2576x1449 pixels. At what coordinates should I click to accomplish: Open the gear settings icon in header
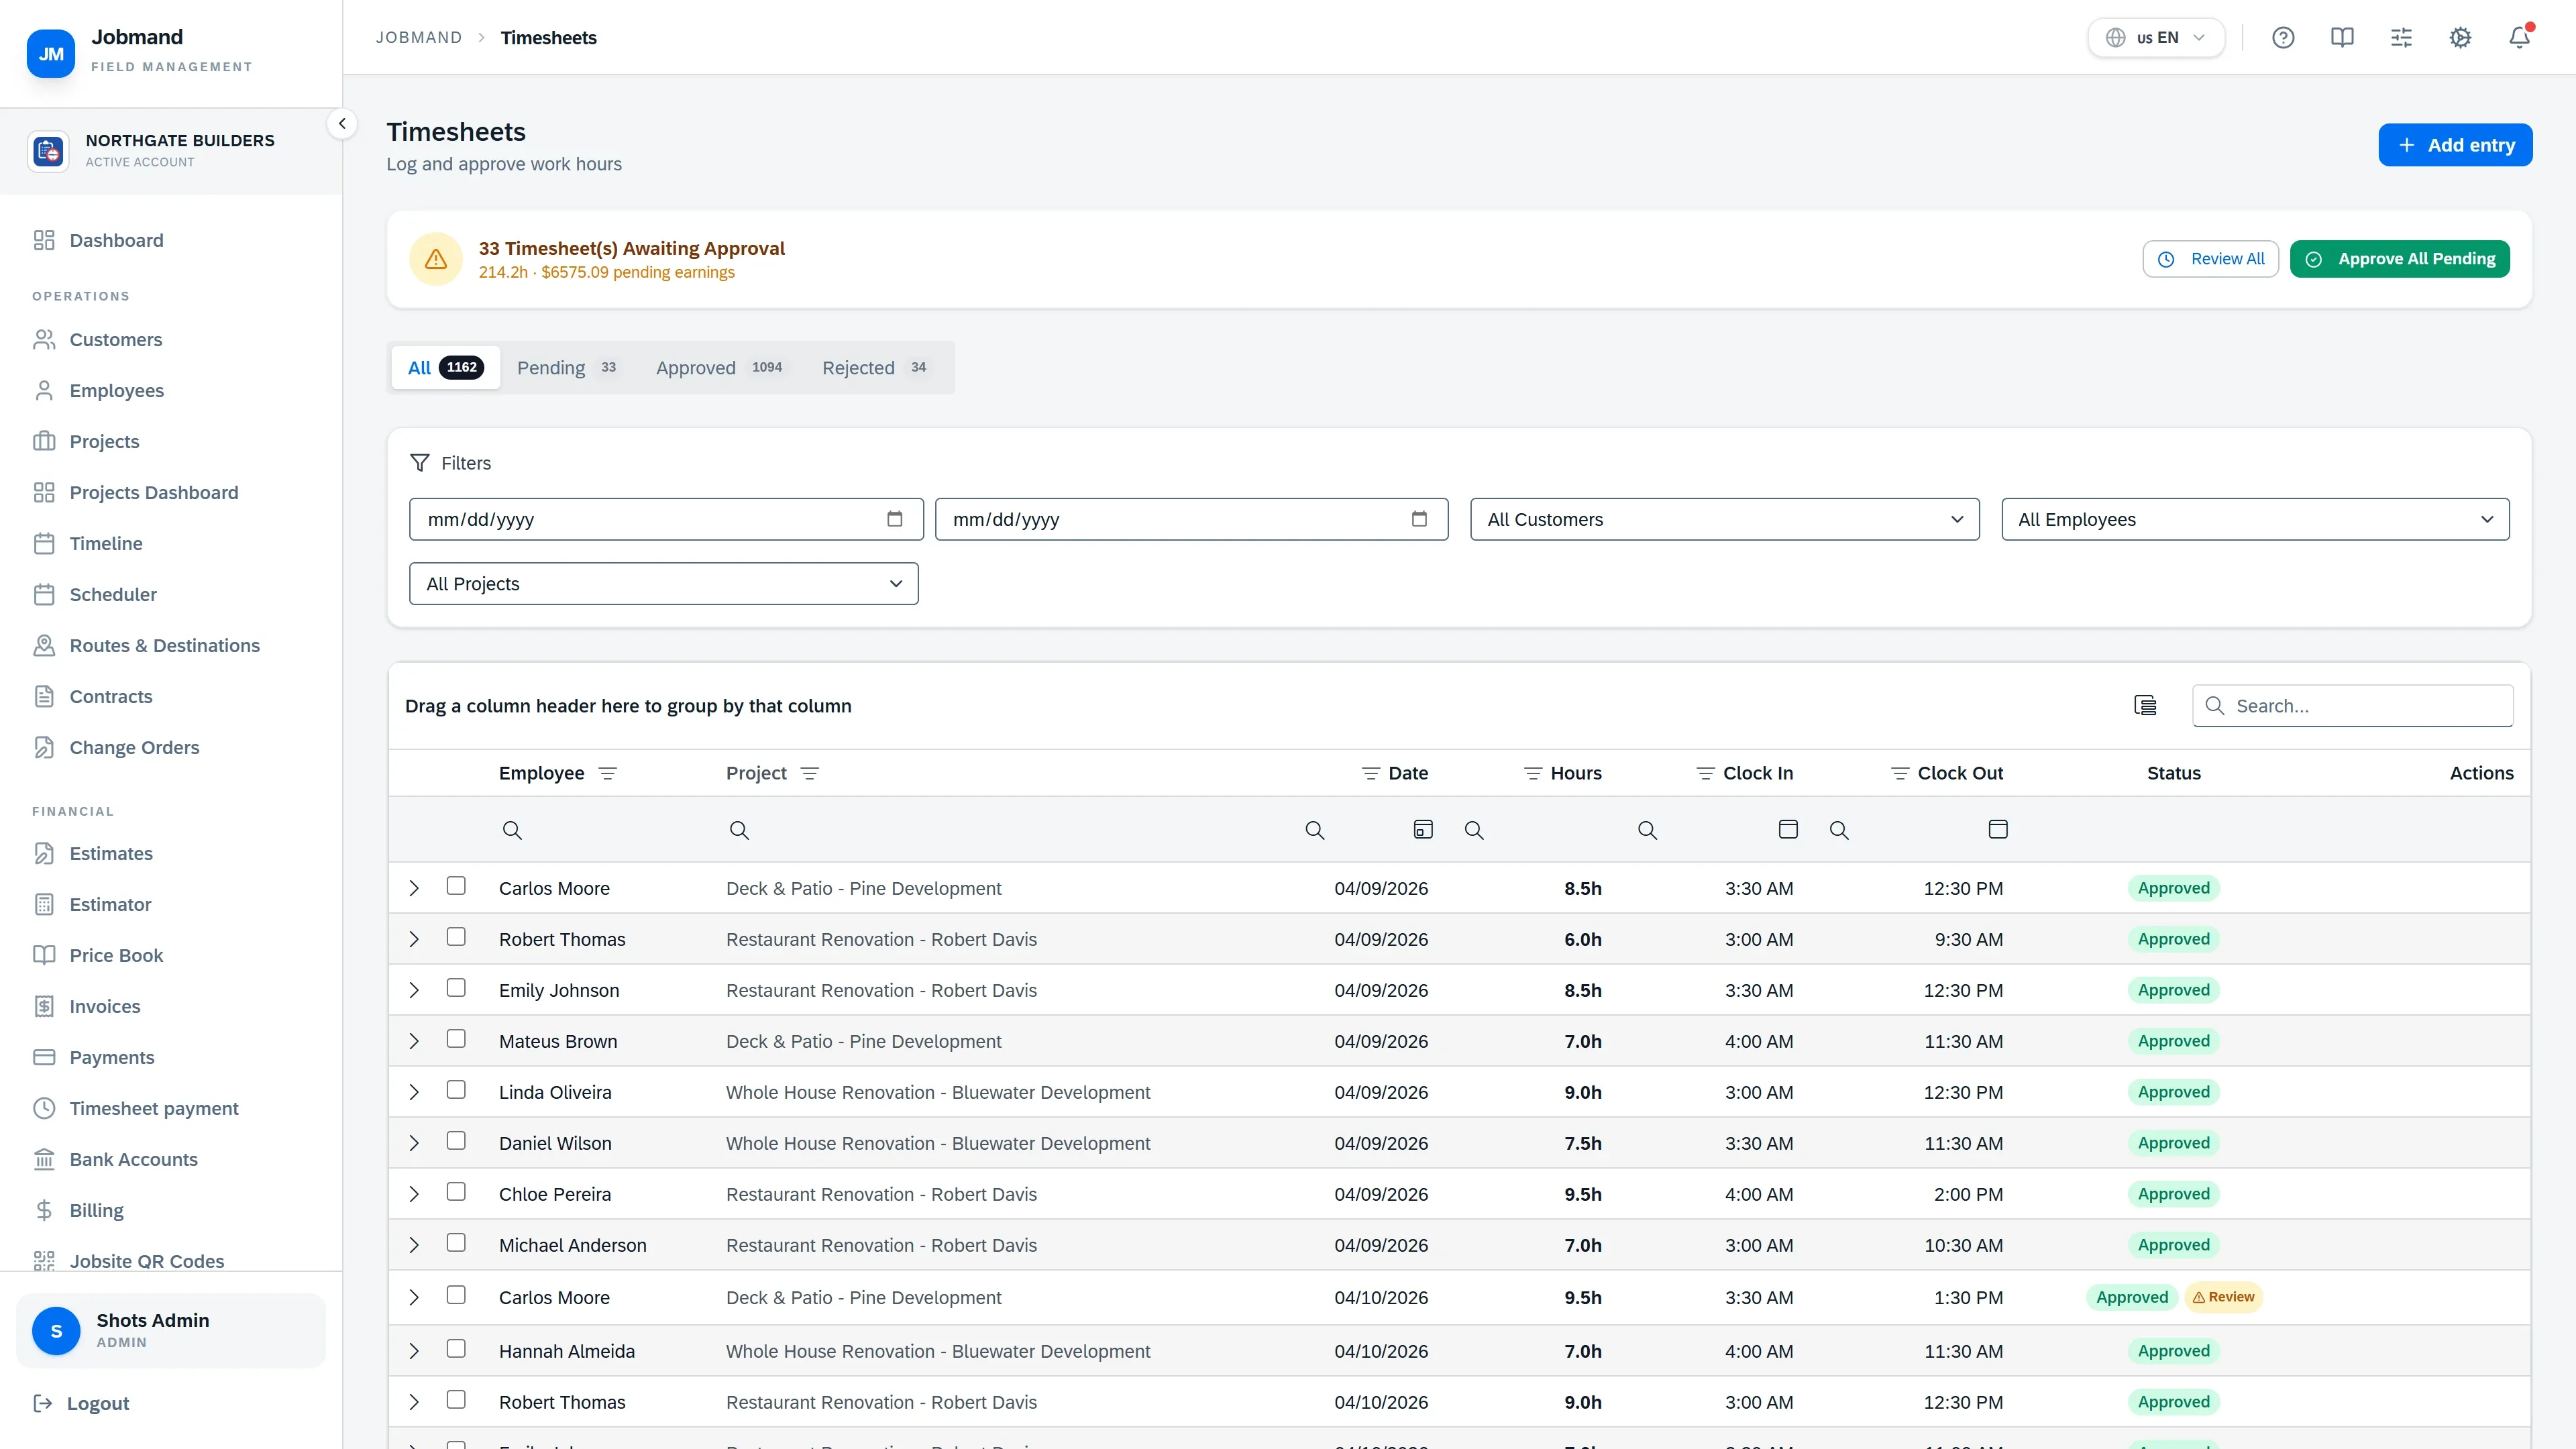[2460, 38]
